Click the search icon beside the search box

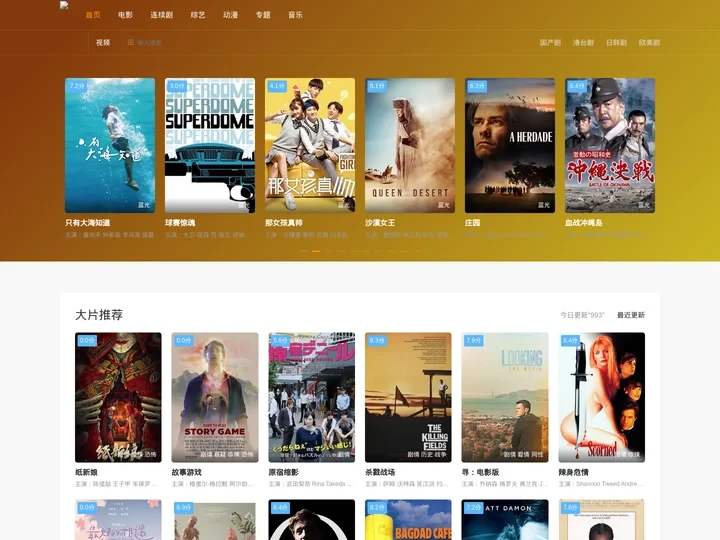tap(131, 42)
